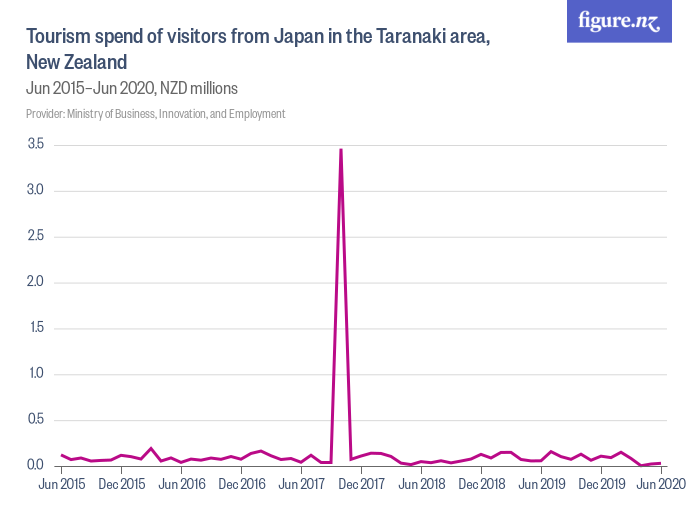Click the Dec 2015 x-axis label

point(122,484)
